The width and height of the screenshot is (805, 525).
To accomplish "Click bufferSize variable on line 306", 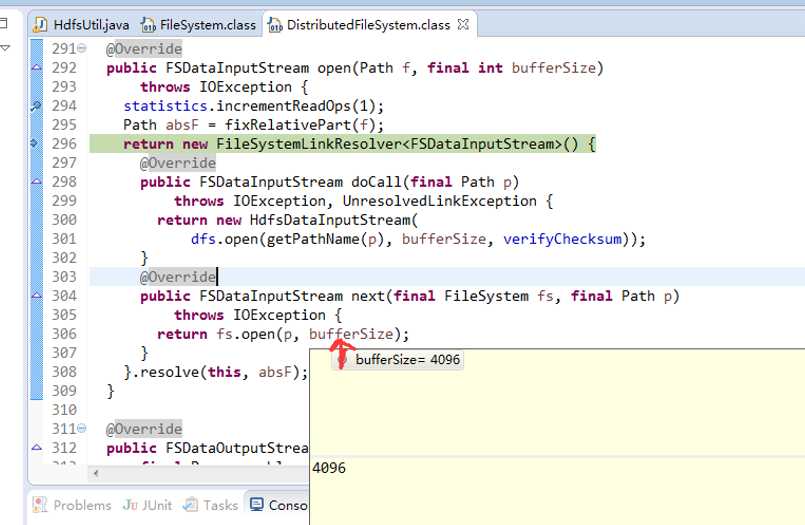I will (x=351, y=334).
